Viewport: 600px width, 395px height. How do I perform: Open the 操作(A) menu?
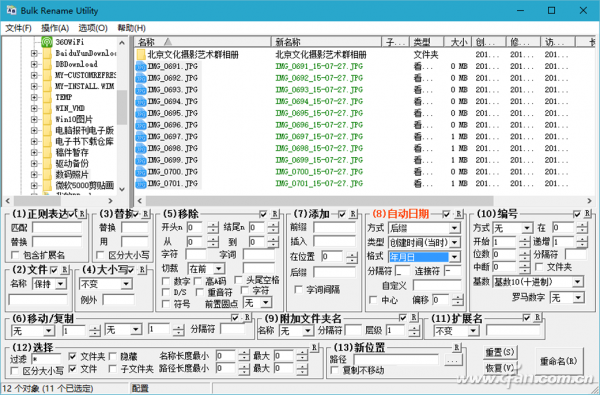point(55,28)
